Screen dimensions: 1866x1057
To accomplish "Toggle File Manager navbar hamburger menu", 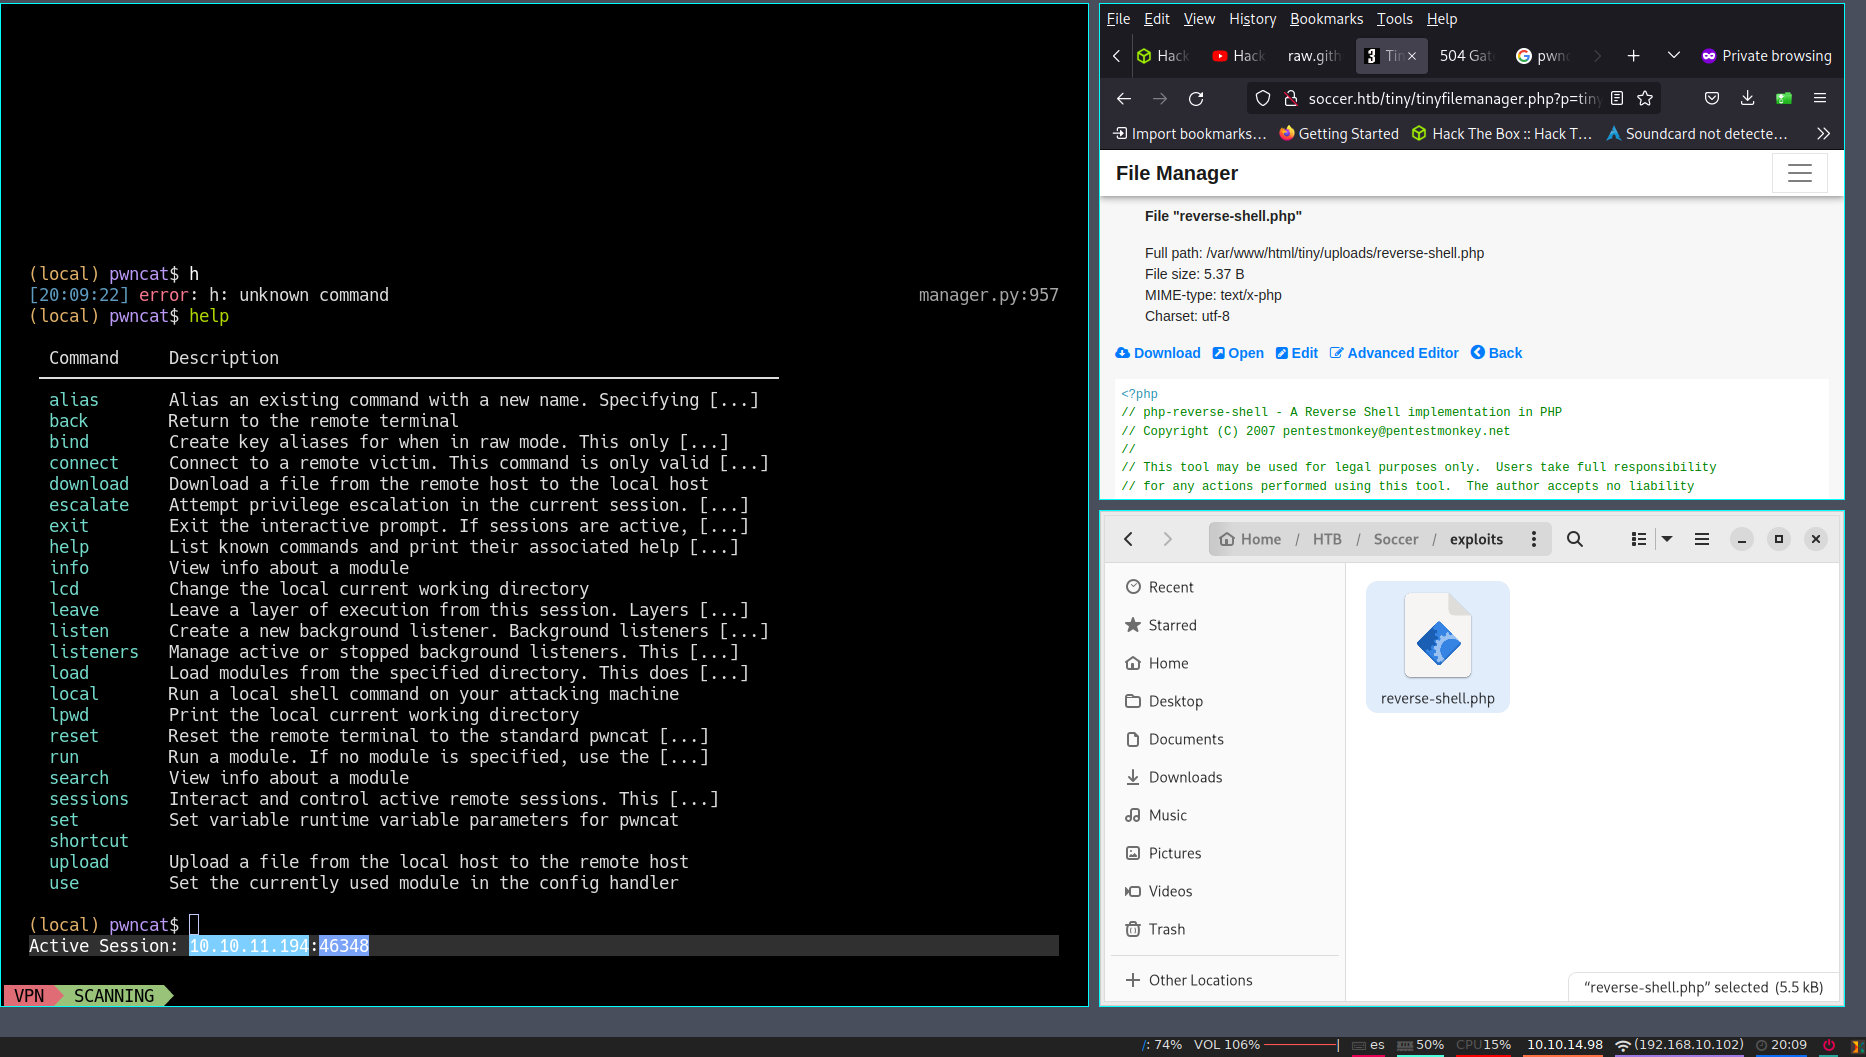I will click(1800, 173).
